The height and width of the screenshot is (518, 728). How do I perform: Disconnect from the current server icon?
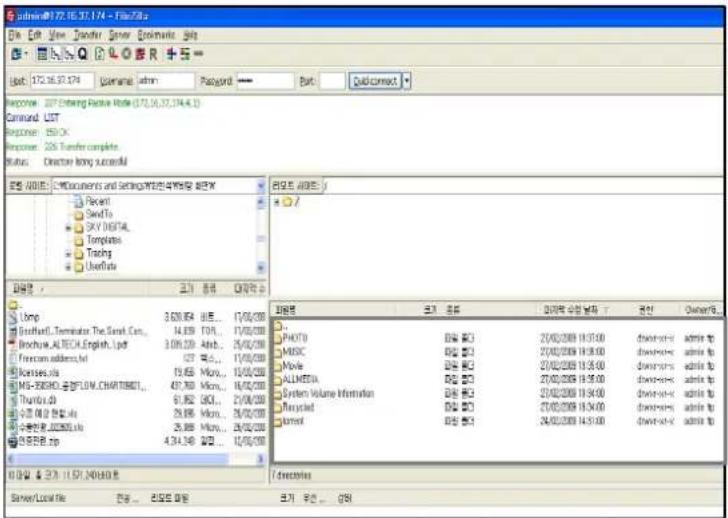tap(139, 54)
